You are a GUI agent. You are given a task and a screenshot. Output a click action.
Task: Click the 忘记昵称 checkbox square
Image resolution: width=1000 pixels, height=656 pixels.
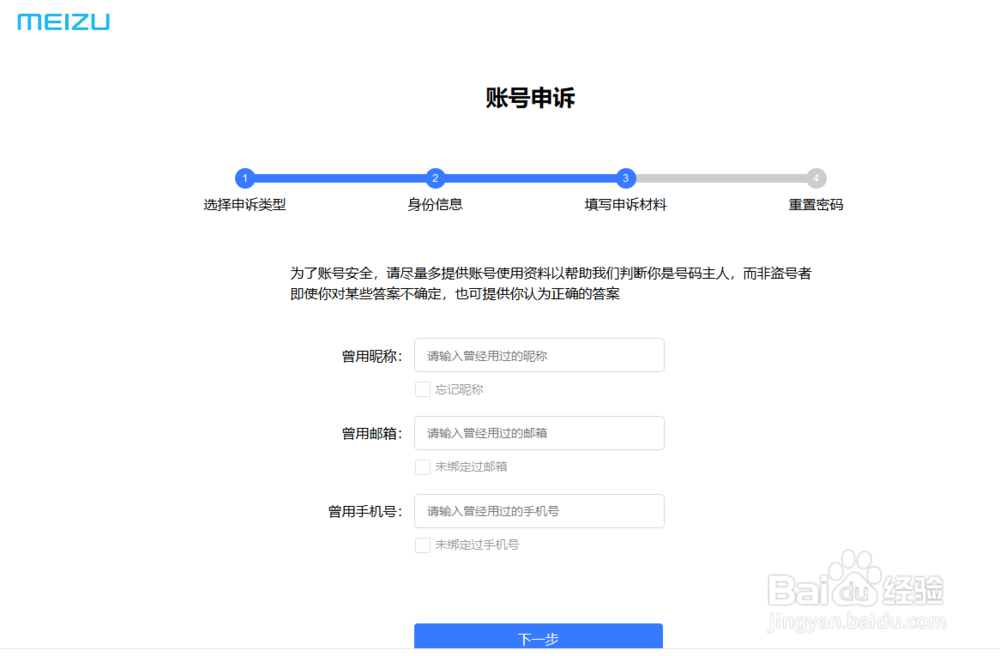click(423, 388)
